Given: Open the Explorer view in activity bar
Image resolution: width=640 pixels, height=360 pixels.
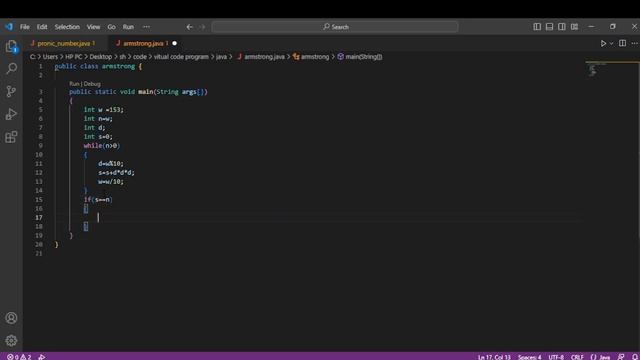Looking at the screenshot, I should coord(11,46).
